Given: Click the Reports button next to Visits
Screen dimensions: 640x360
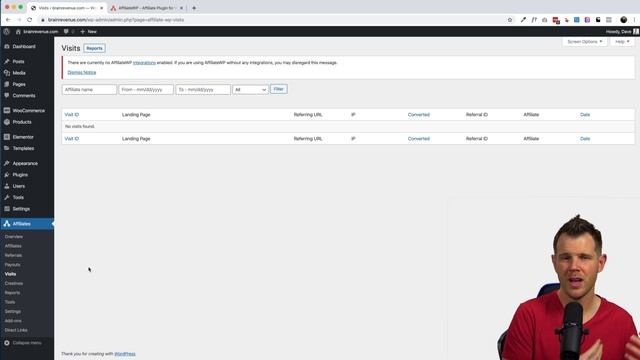Looking at the screenshot, I should coord(94,48).
